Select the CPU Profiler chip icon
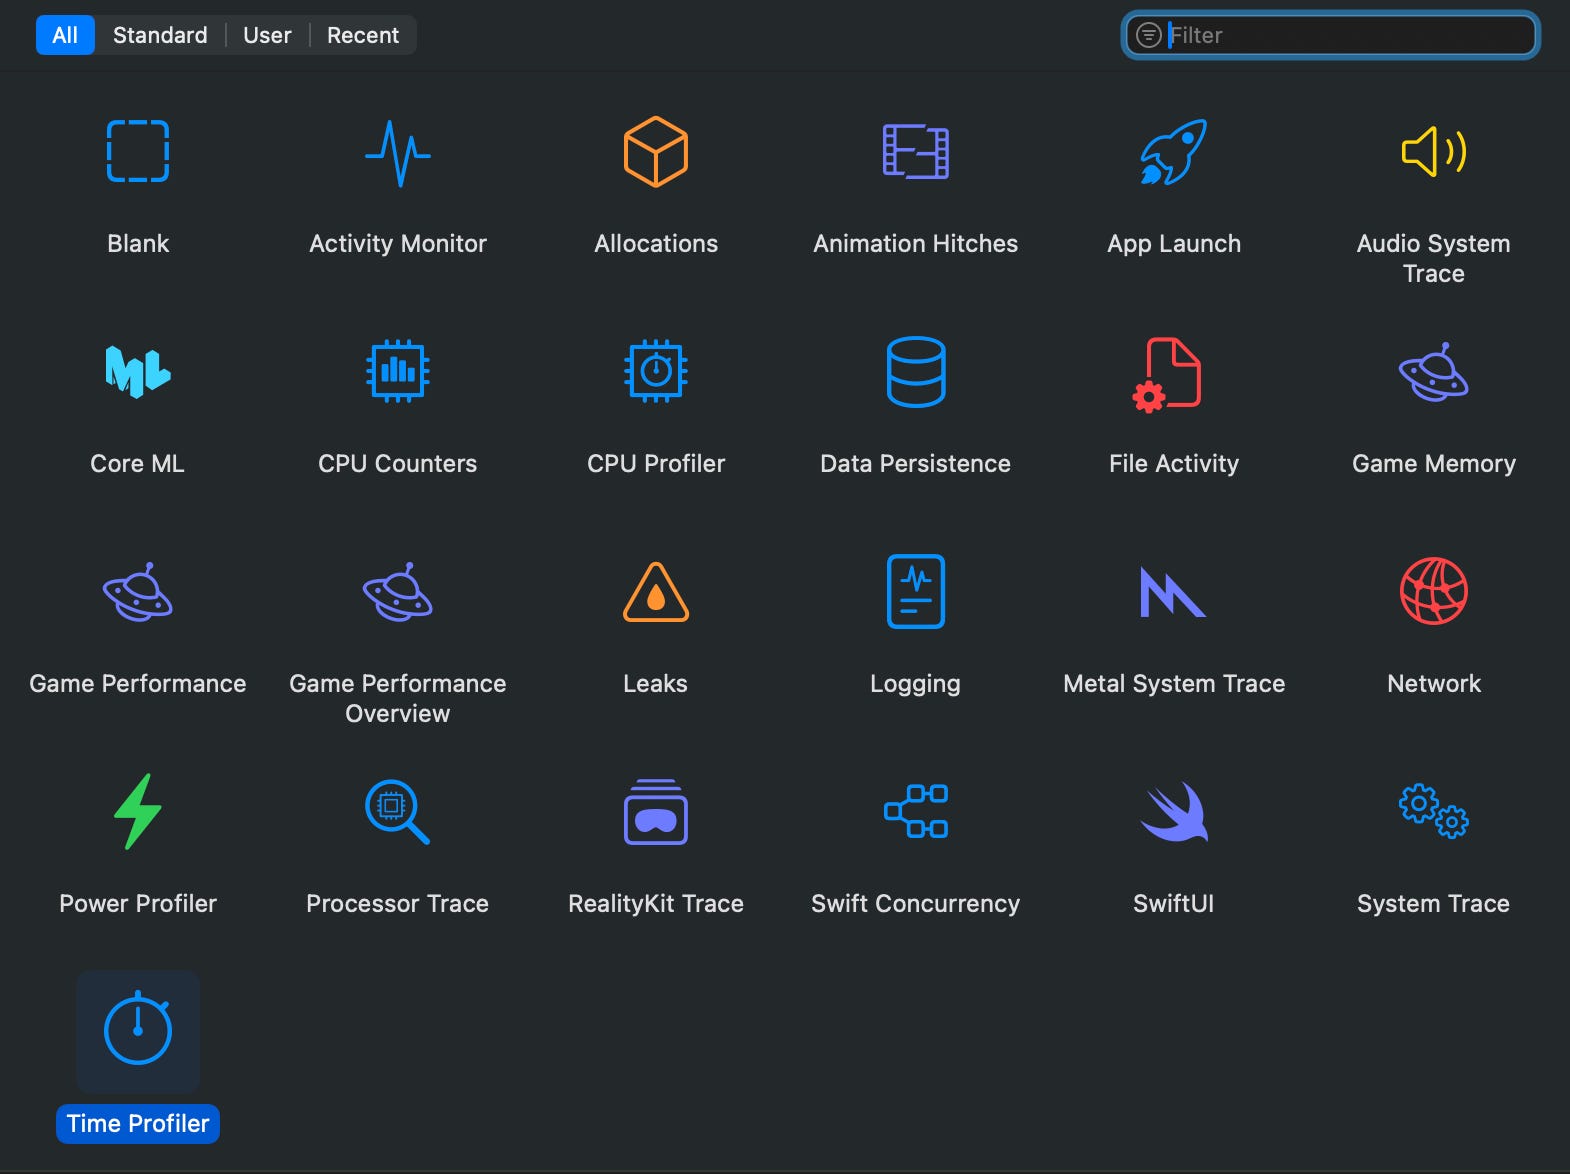Viewport: 1570px width, 1174px height. pyautogui.click(x=656, y=371)
